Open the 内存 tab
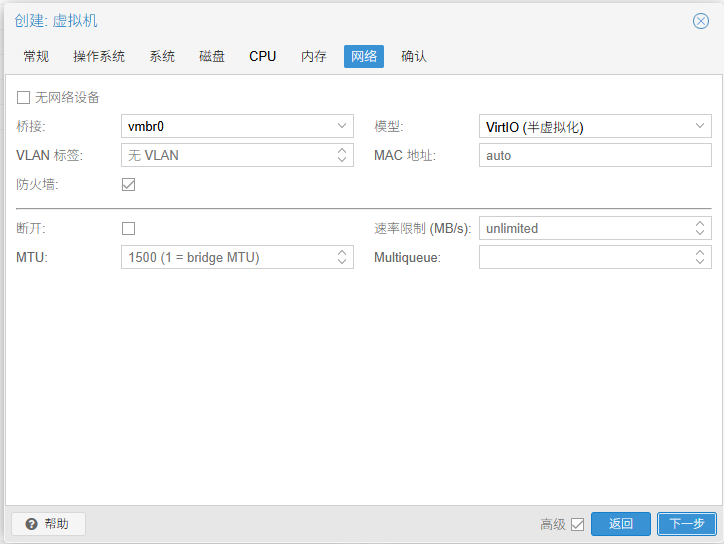Viewport: 724px width, 544px height. (x=314, y=56)
